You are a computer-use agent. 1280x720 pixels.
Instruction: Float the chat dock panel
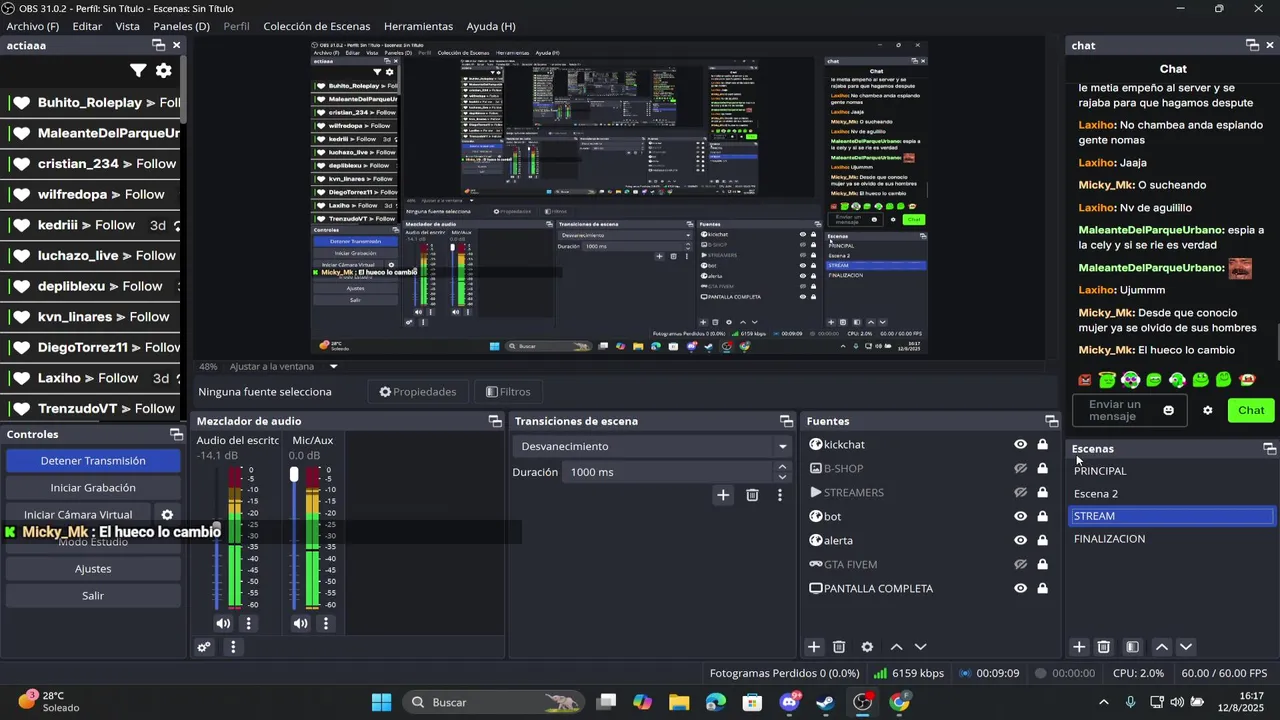click(1252, 45)
